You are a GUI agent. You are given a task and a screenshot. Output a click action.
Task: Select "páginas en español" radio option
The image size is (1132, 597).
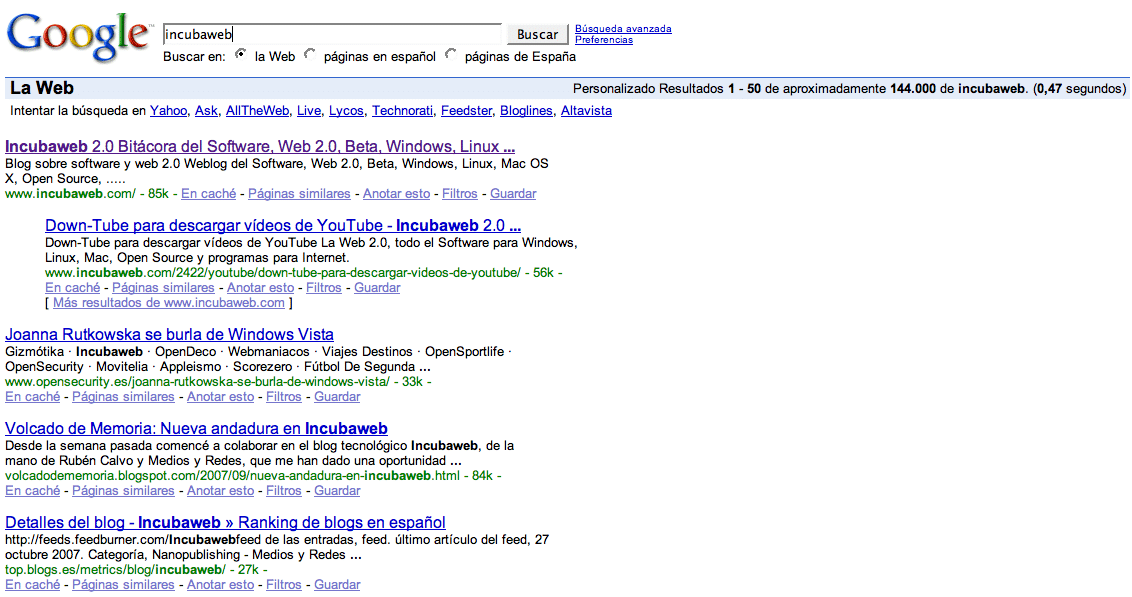click(x=310, y=55)
